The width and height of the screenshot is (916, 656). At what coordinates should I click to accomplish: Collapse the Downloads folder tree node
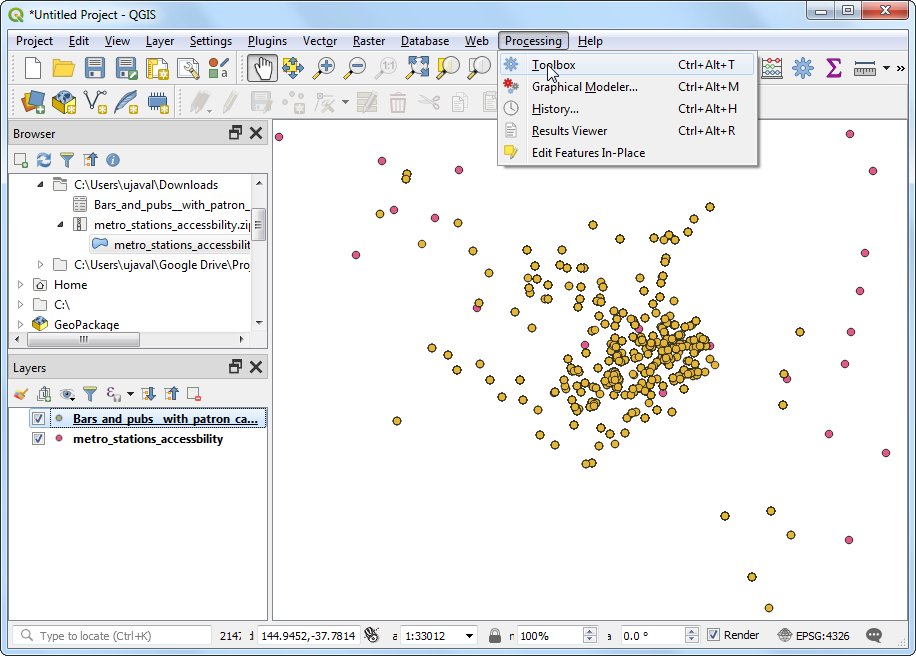click(x=41, y=185)
